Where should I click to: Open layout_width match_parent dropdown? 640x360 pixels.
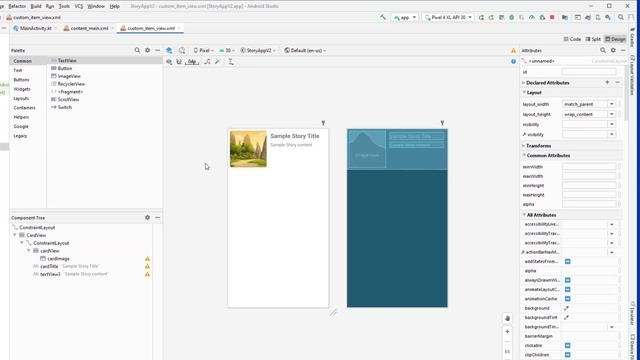coord(611,104)
